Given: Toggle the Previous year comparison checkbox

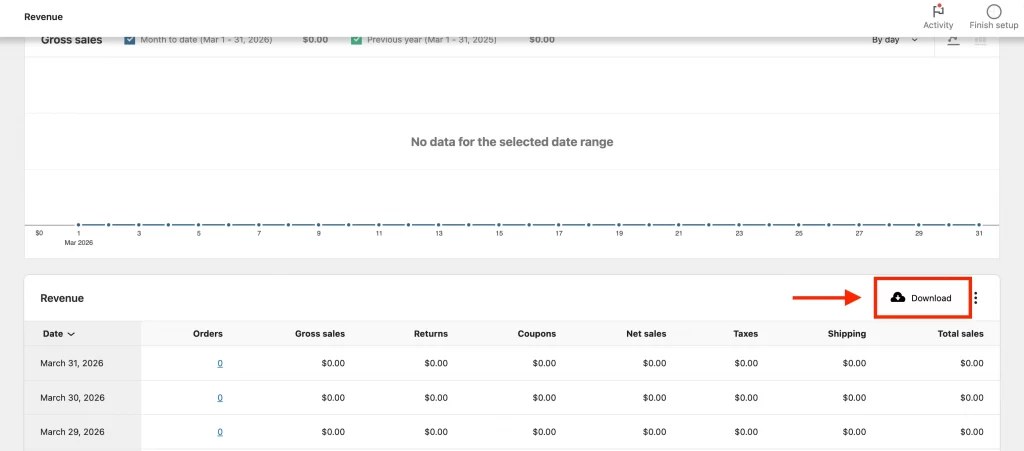Looking at the screenshot, I should tap(357, 40).
